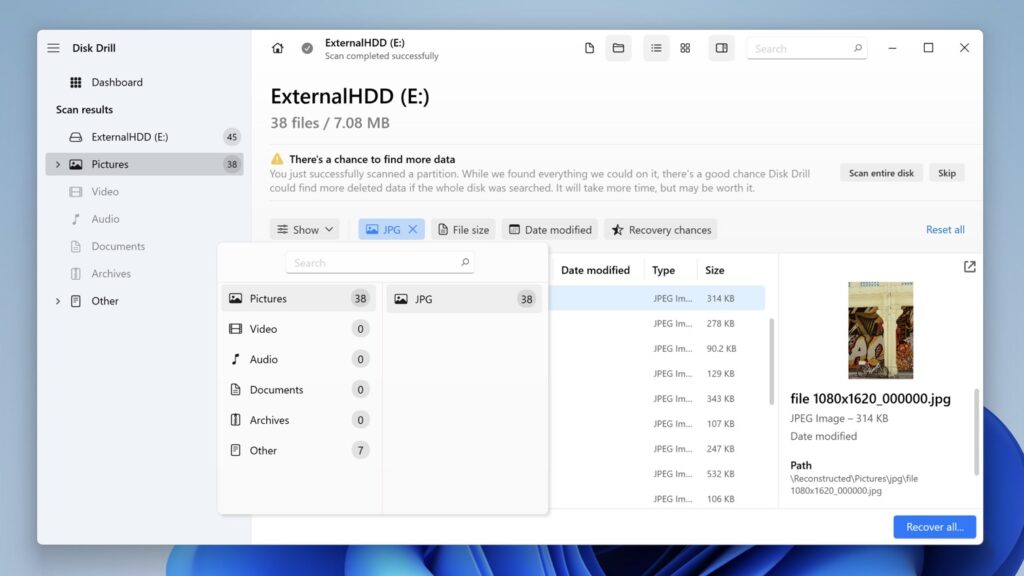Toggle the Date modified filter chip

pos(549,229)
